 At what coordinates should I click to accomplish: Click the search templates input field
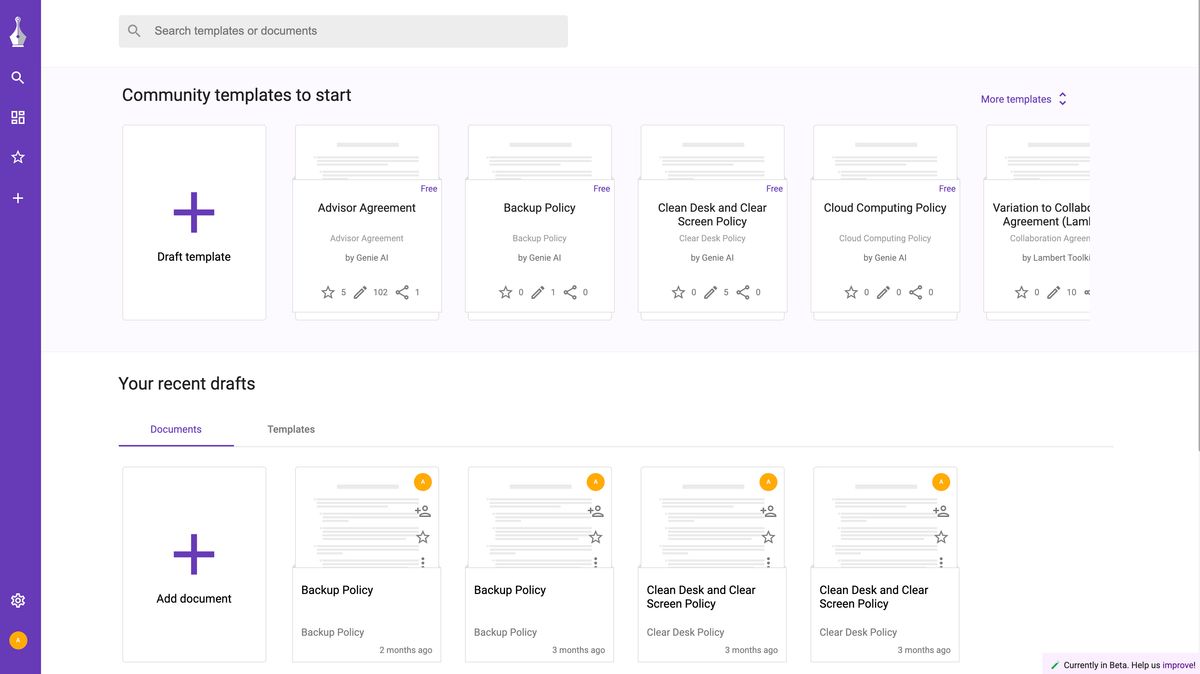pos(342,30)
